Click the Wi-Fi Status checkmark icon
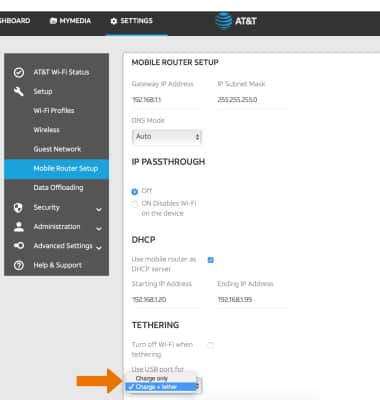This screenshot has width=380, height=400. (19, 72)
